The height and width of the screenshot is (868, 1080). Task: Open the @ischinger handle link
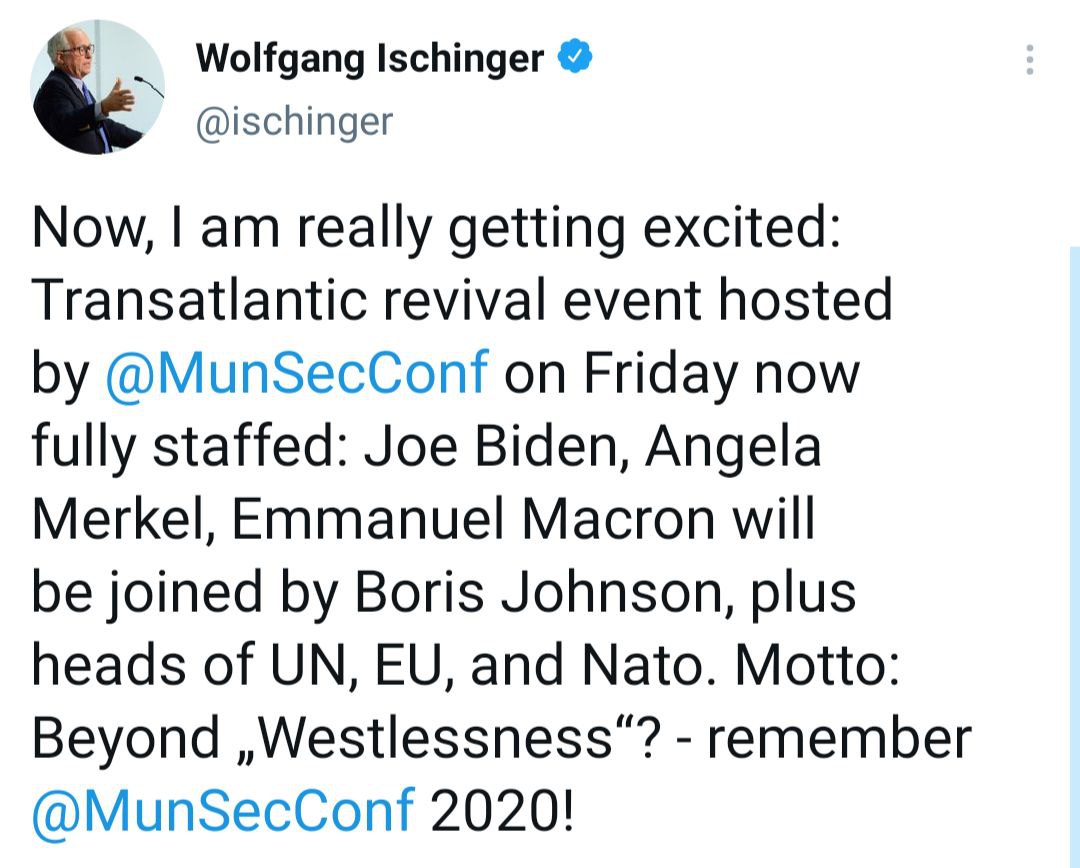coord(295,122)
